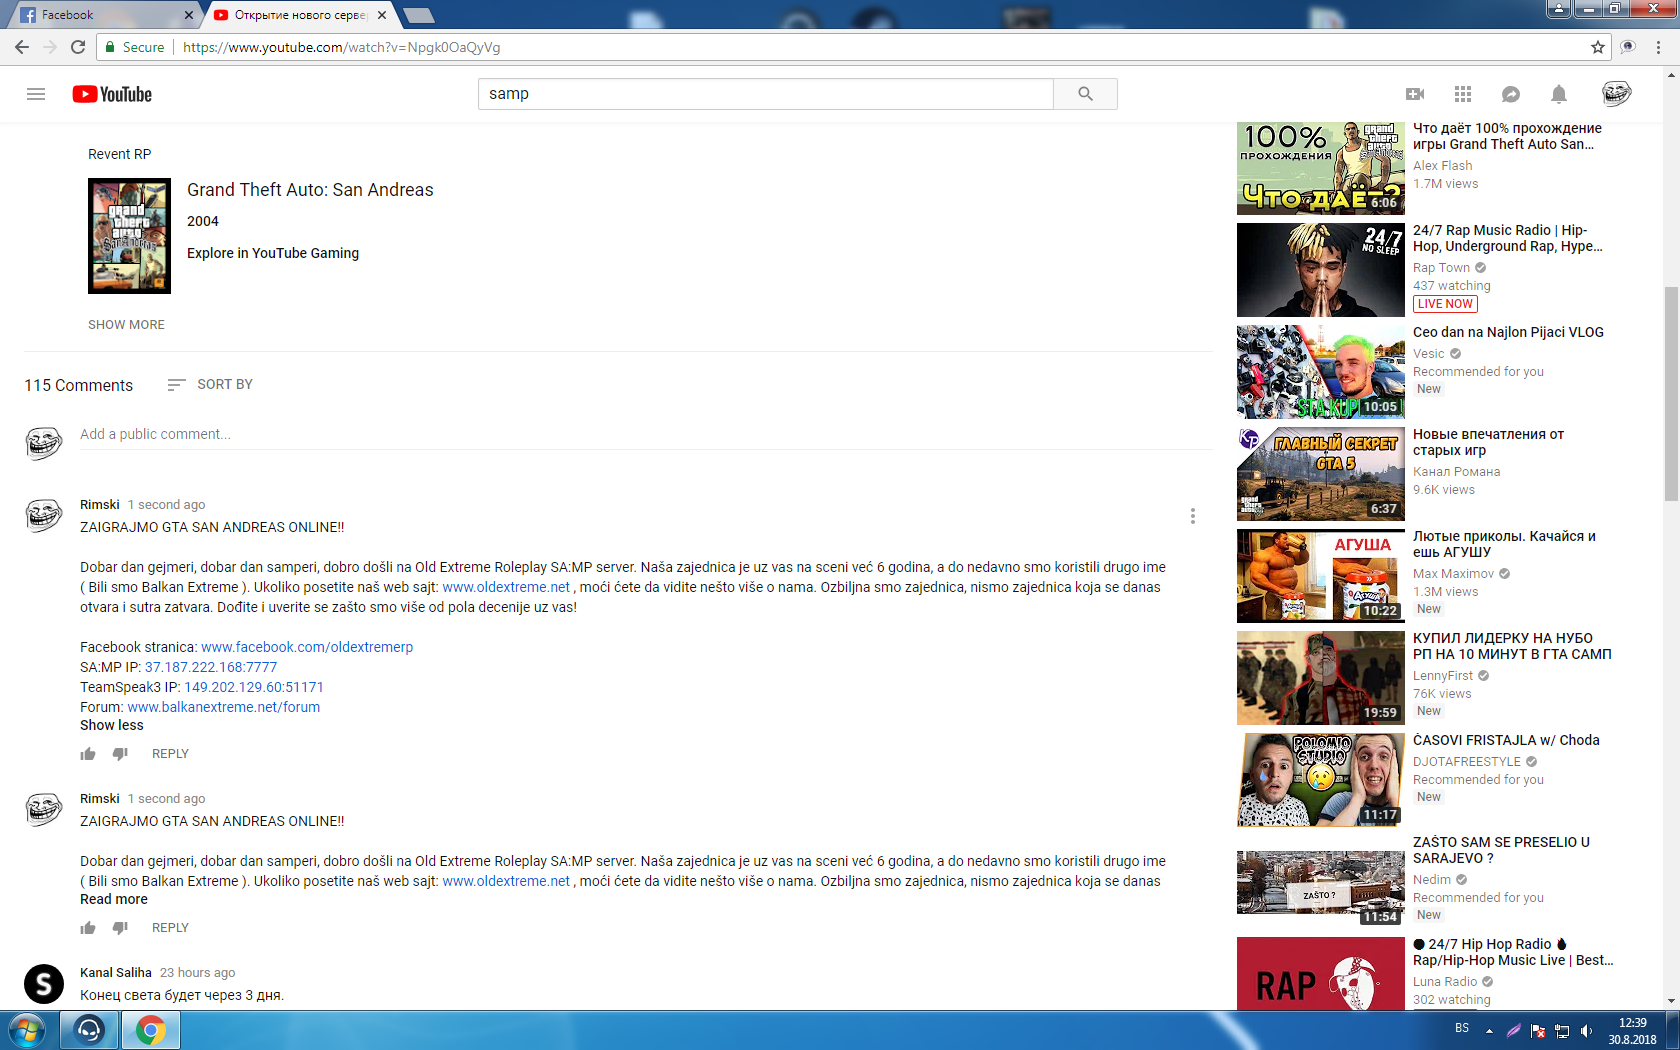Open the account avatar menu in header
Viewport: 1680px width, 1050px height.
(1616, 94)
